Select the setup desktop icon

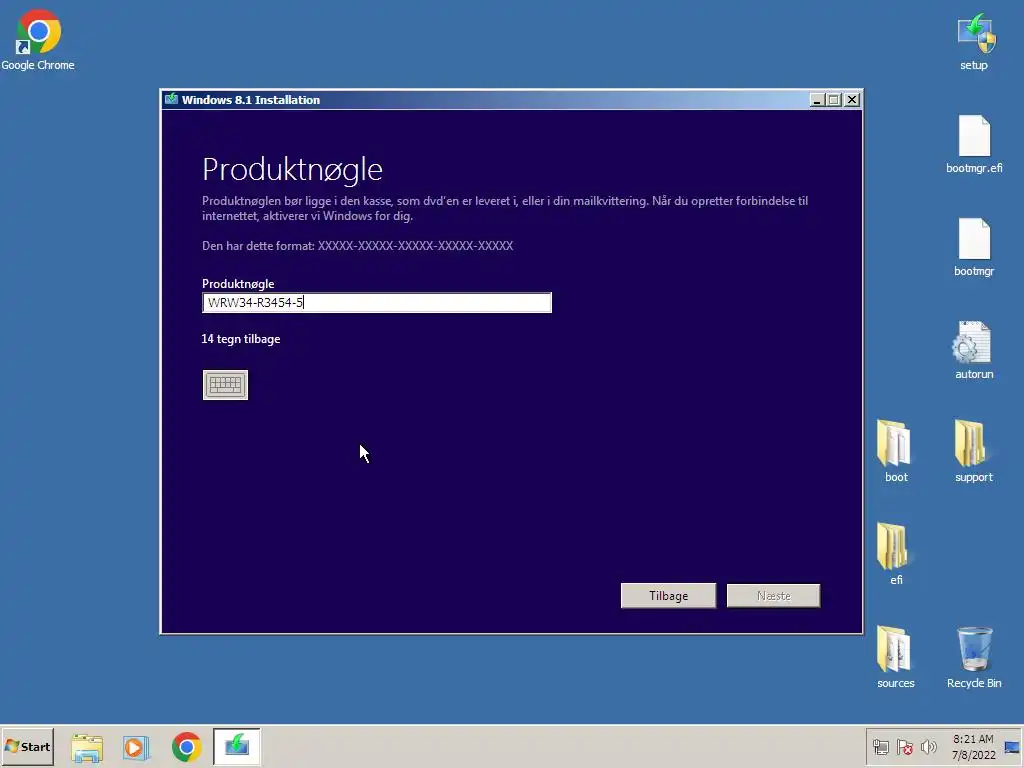click(x=974, y=42)
